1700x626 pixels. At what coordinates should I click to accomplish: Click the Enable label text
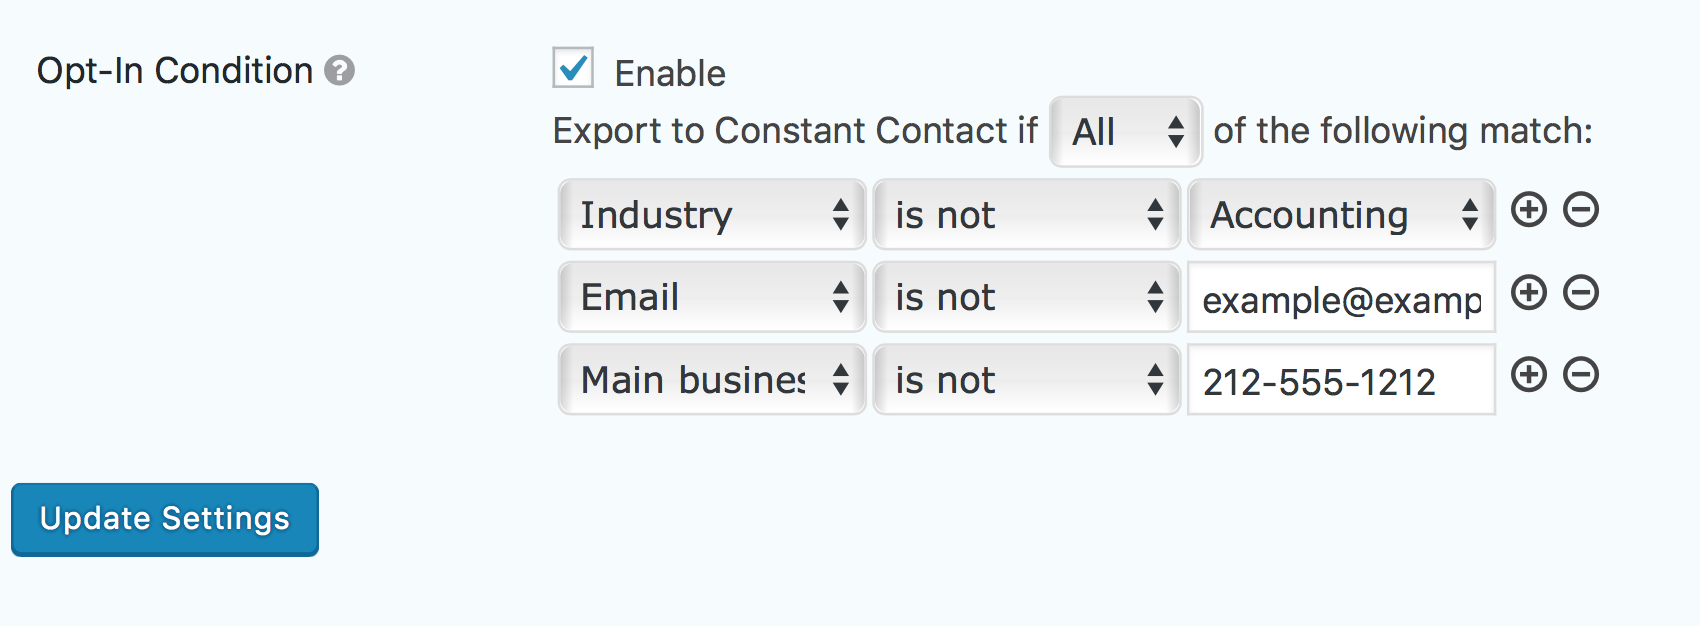pos(670,73)
